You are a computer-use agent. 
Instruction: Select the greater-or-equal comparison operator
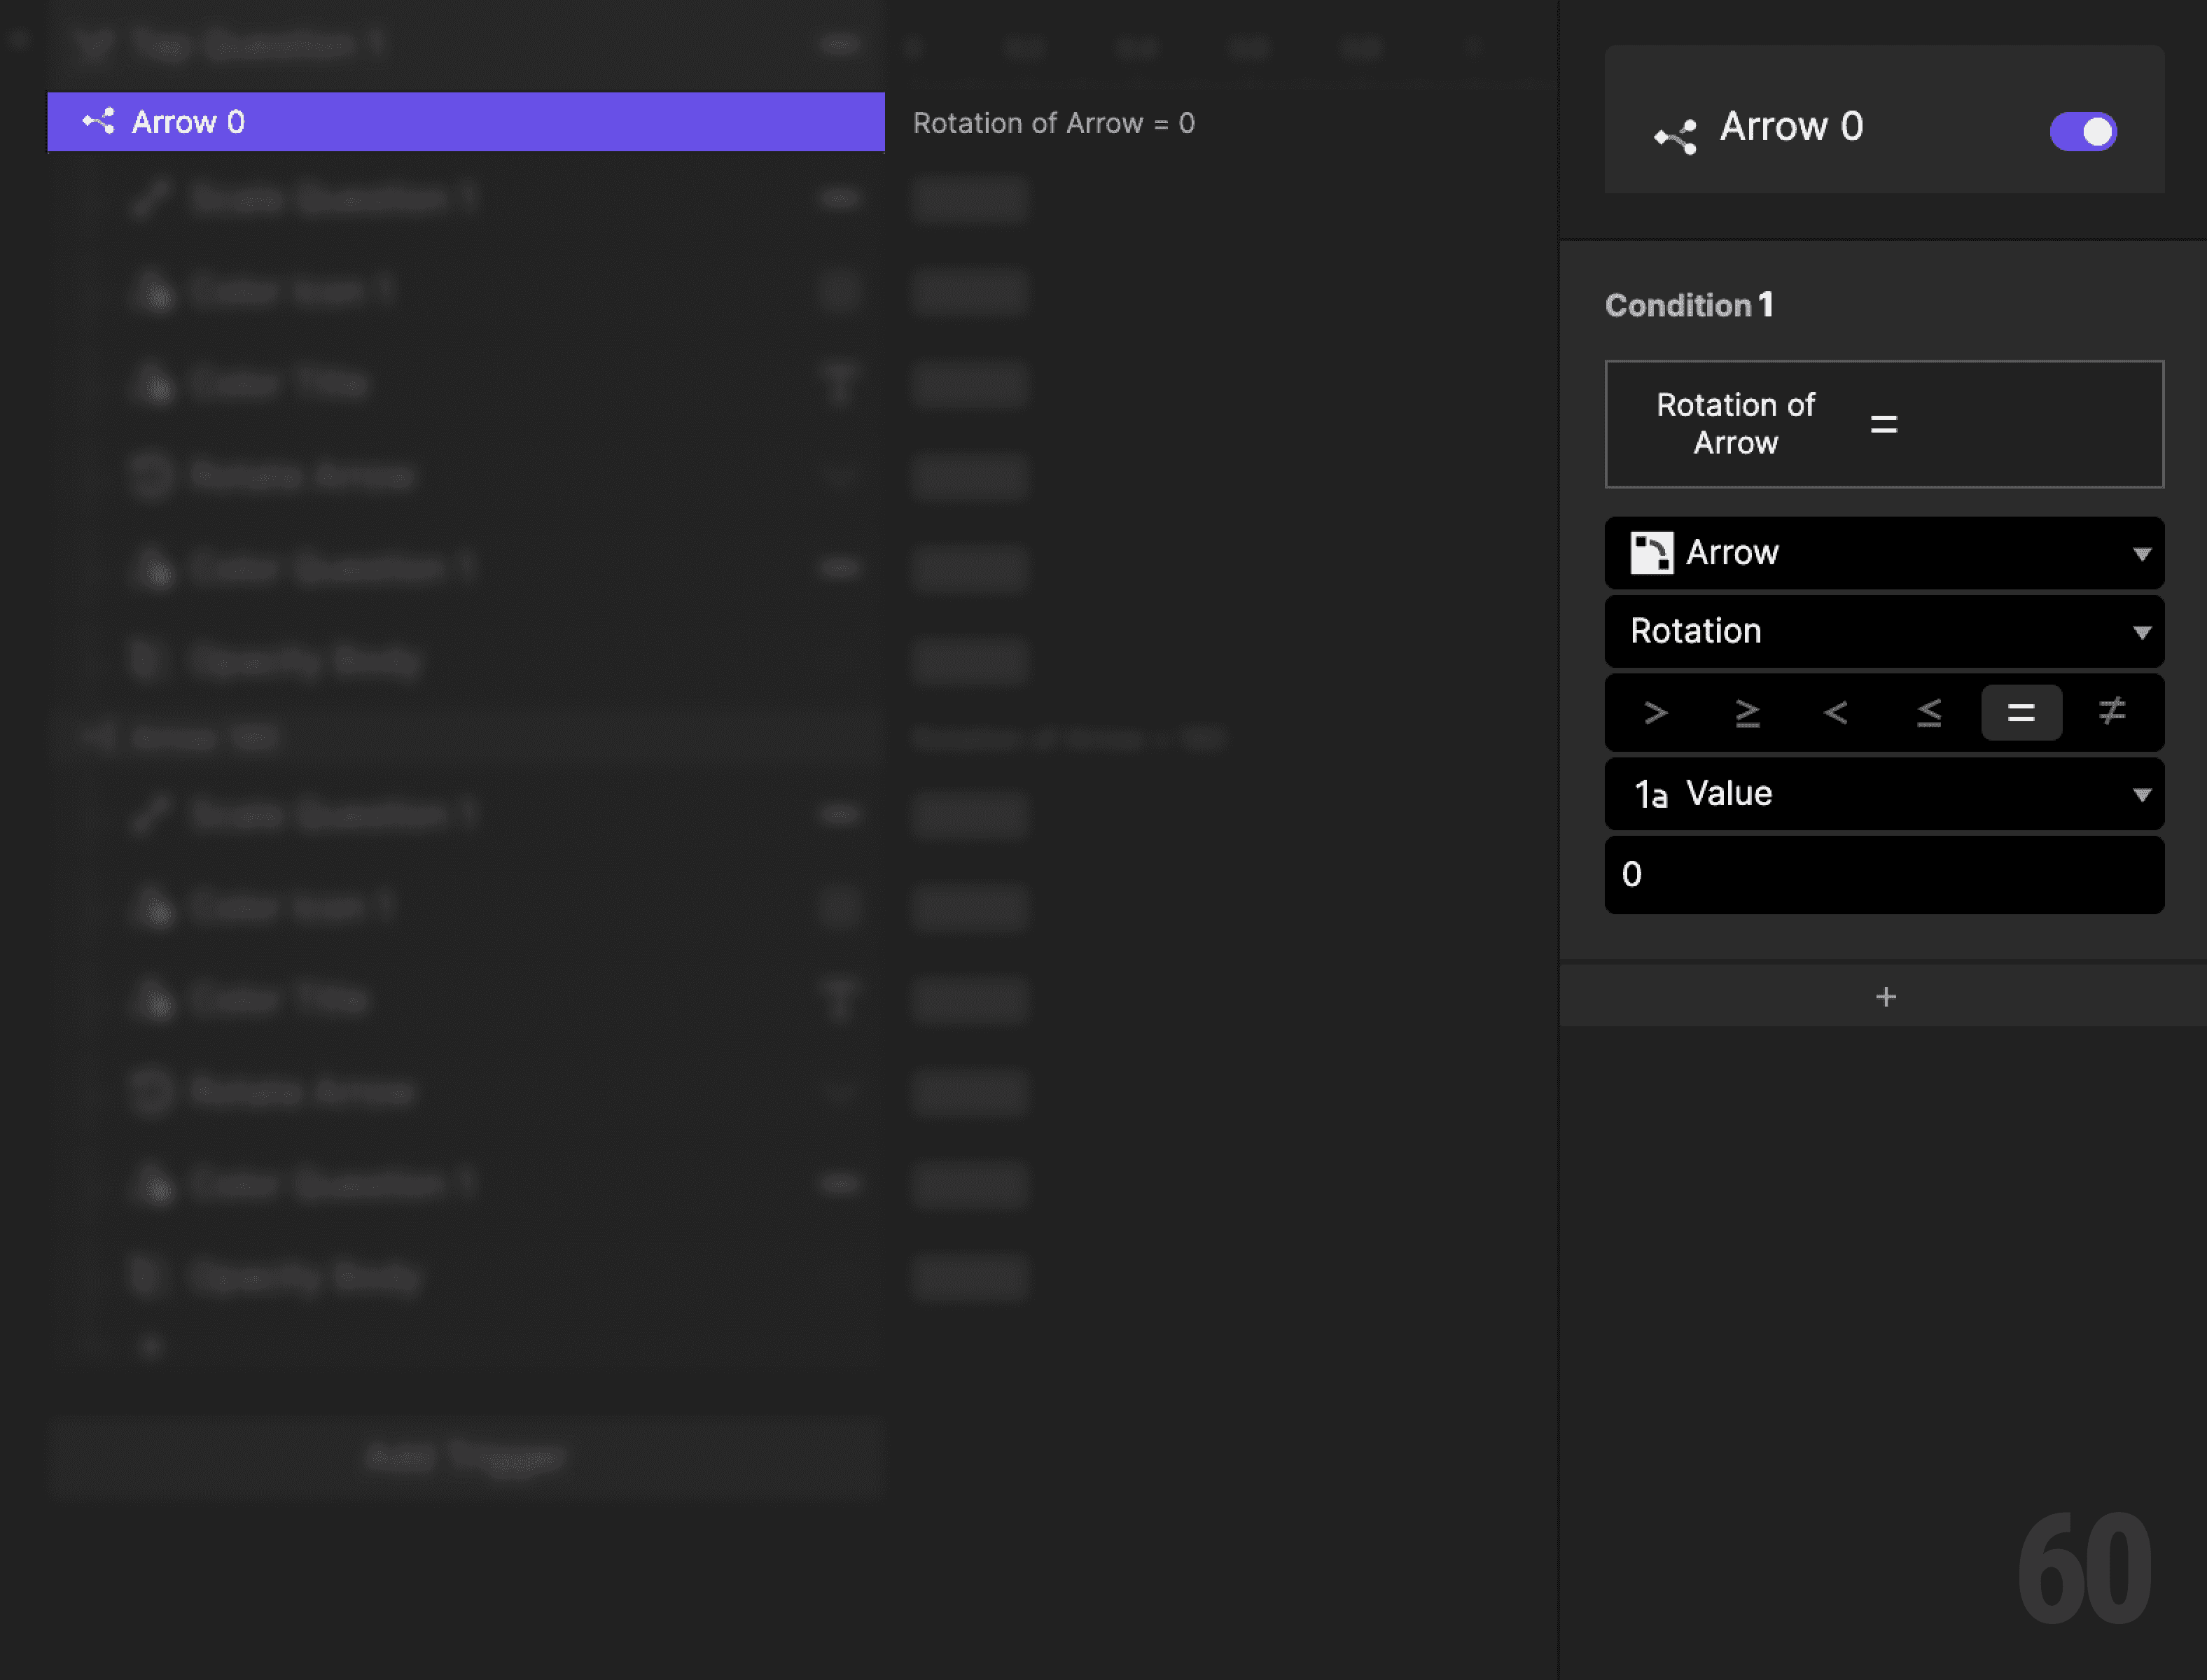(1748, 713)
